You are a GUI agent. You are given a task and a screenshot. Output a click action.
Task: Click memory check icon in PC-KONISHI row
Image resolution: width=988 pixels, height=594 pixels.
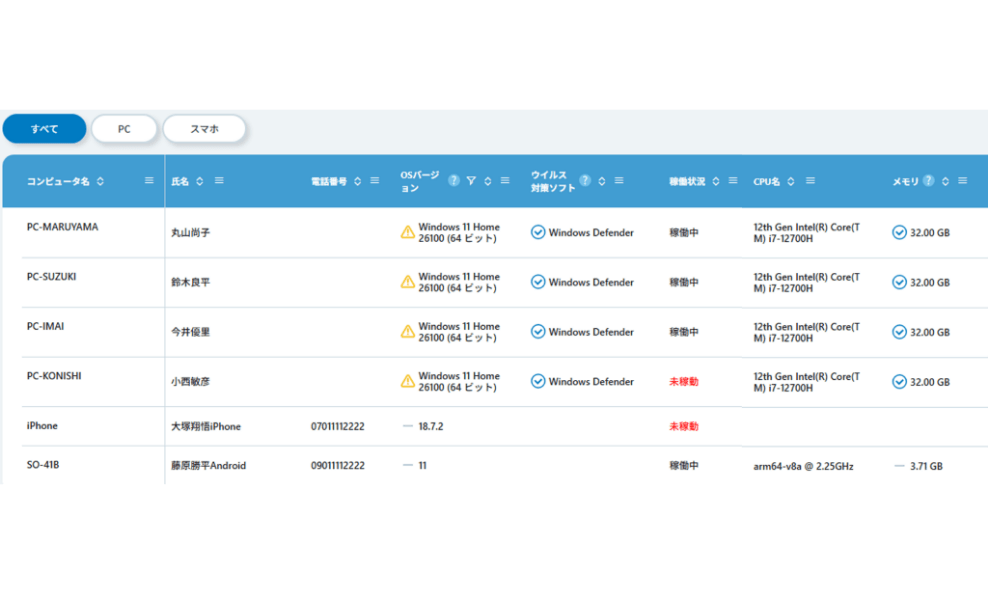(899, 382)
